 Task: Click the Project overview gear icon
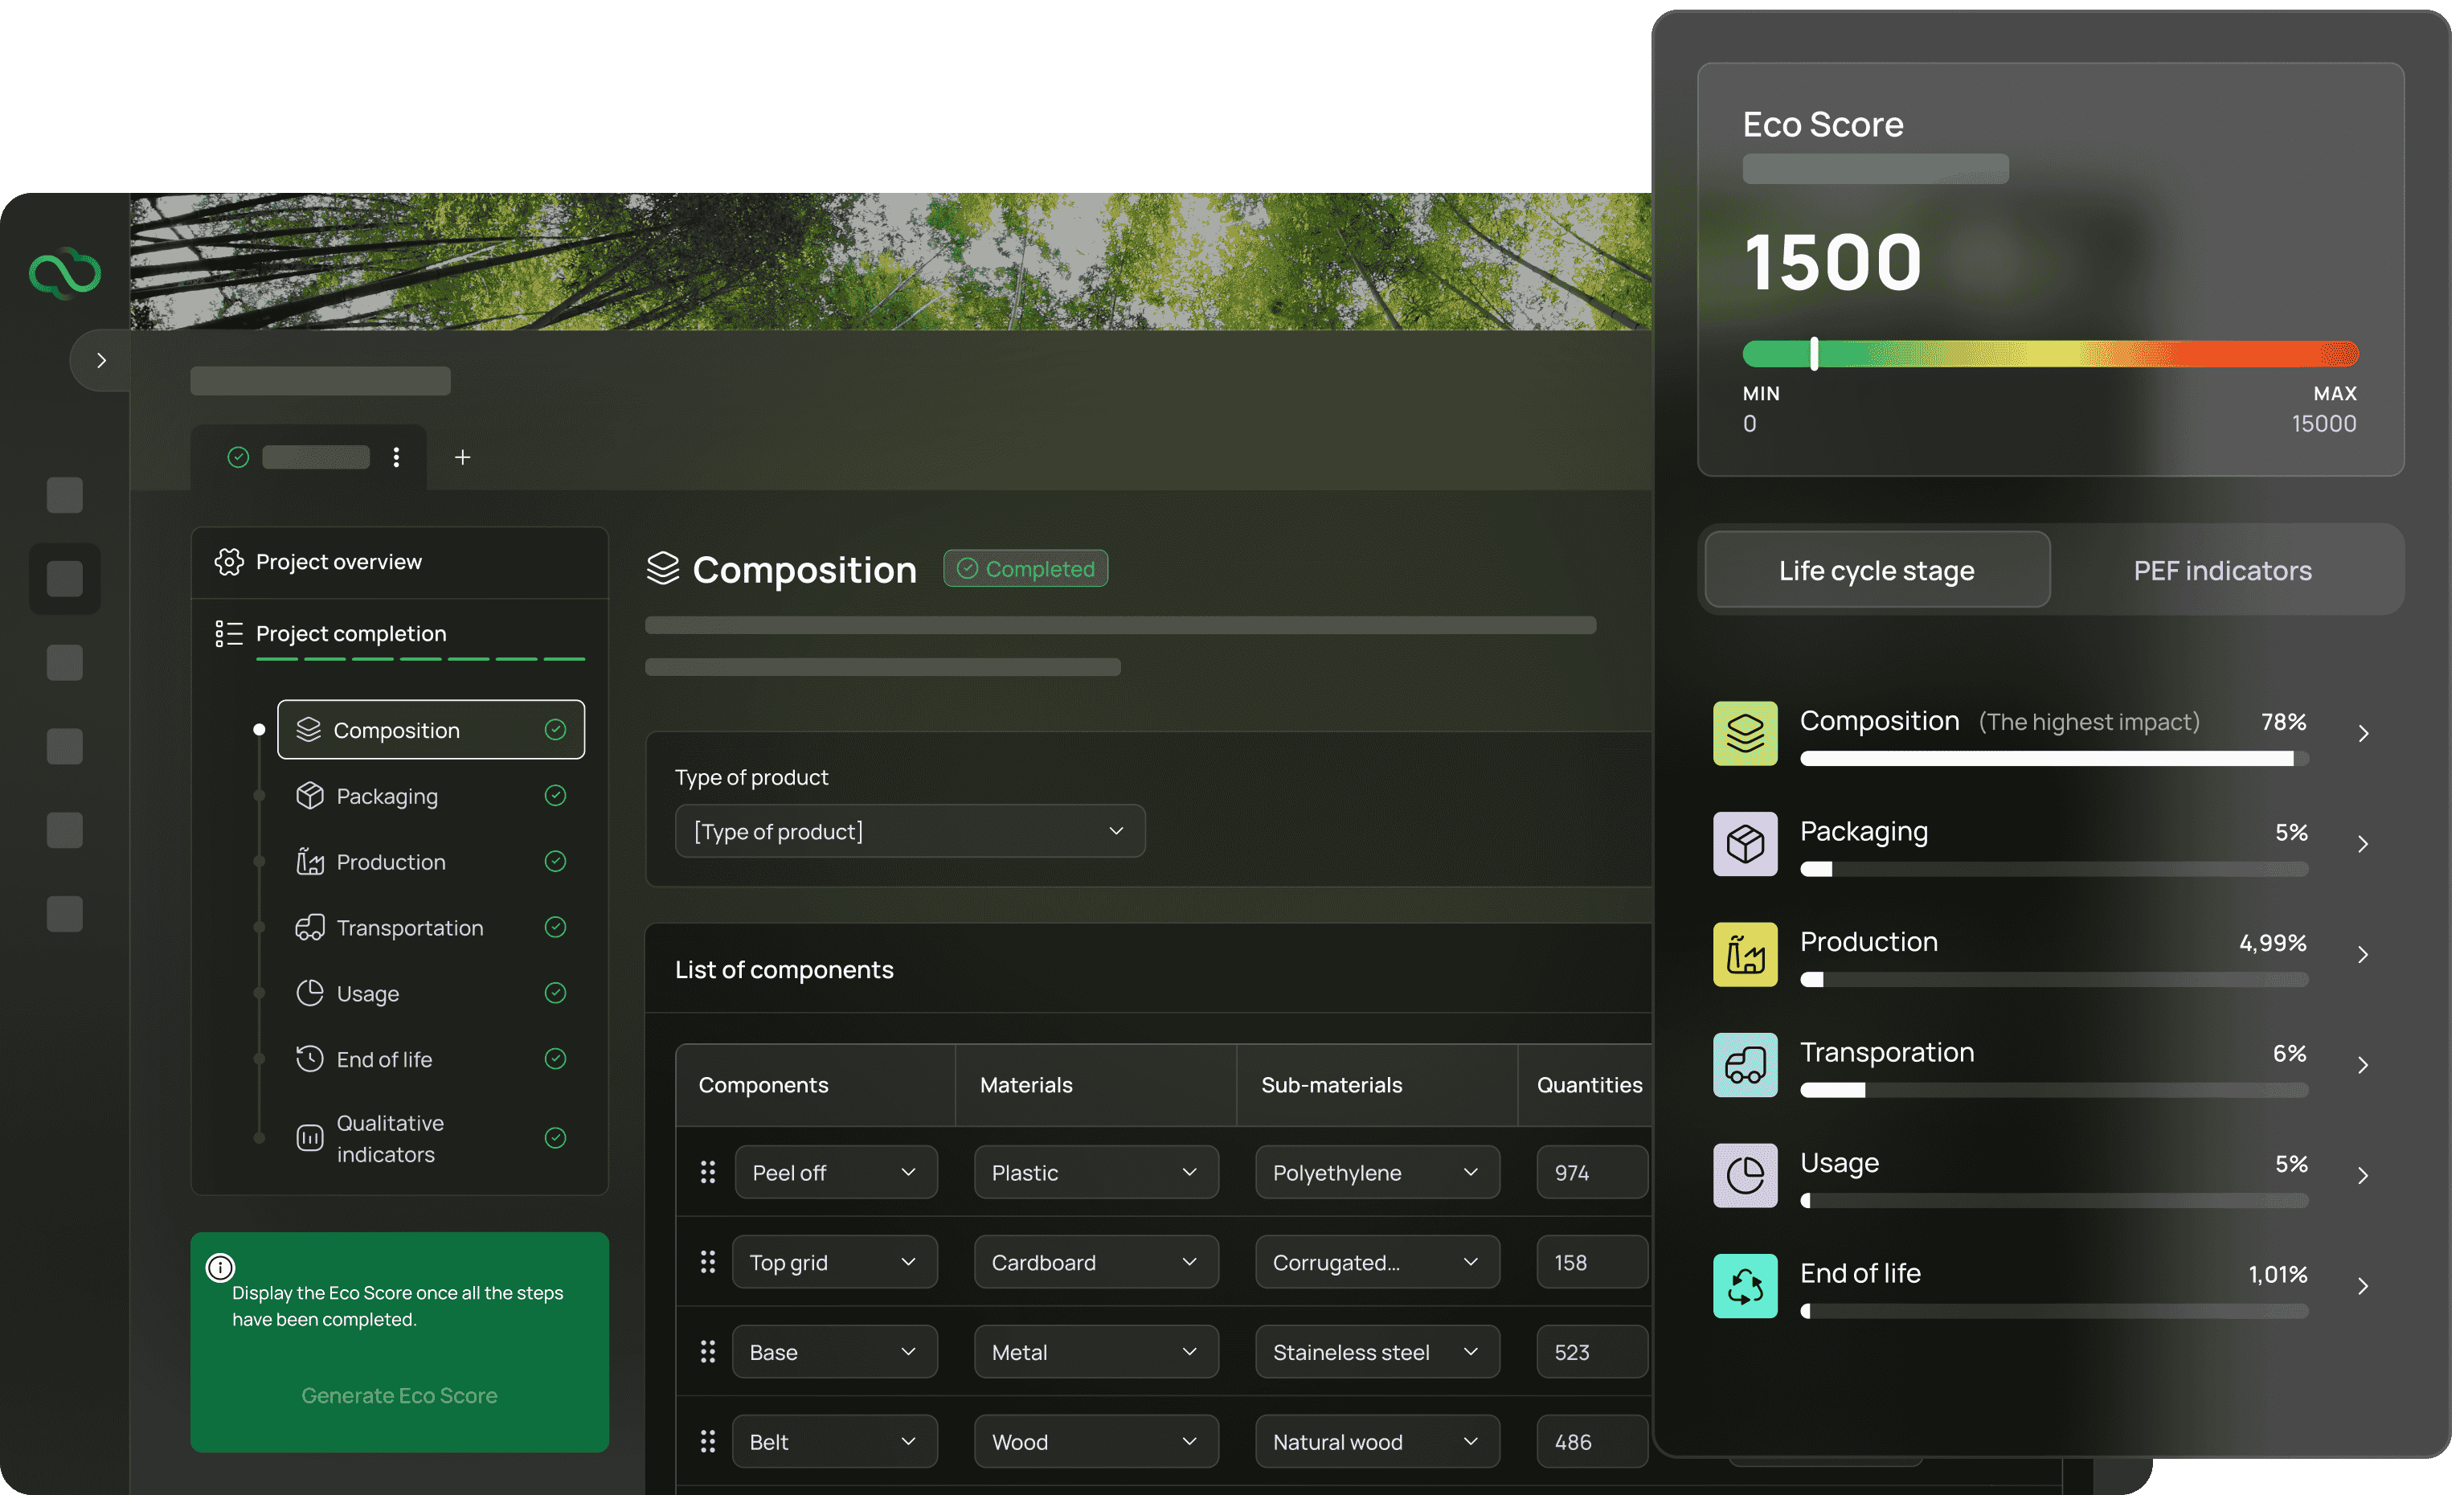[228, 561]
